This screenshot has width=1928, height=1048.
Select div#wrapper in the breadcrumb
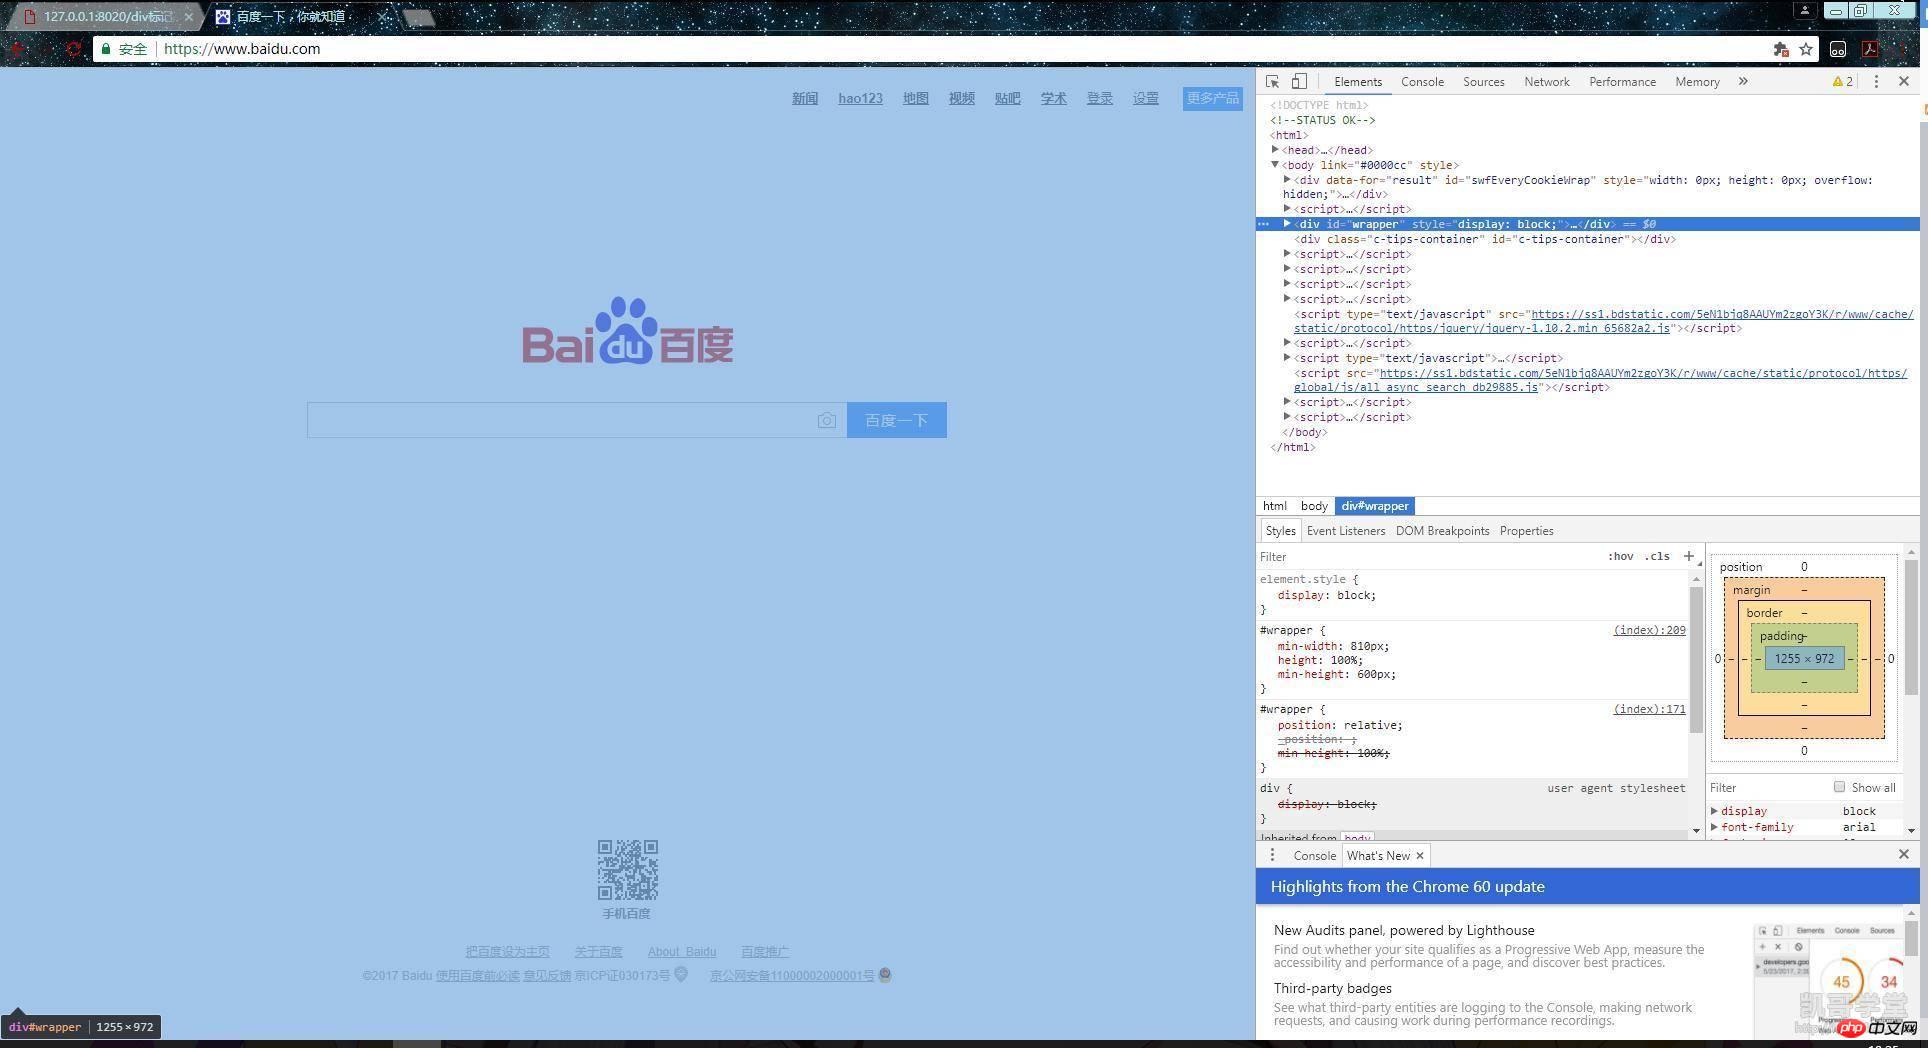click(x=1375, y=506)
